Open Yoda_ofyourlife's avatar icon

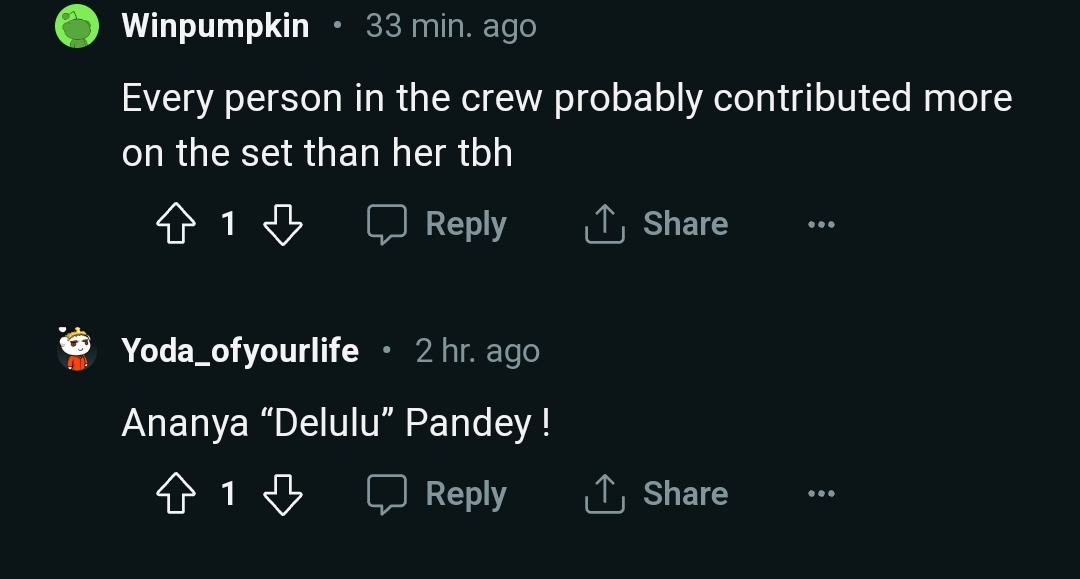(x=76, y=350)
